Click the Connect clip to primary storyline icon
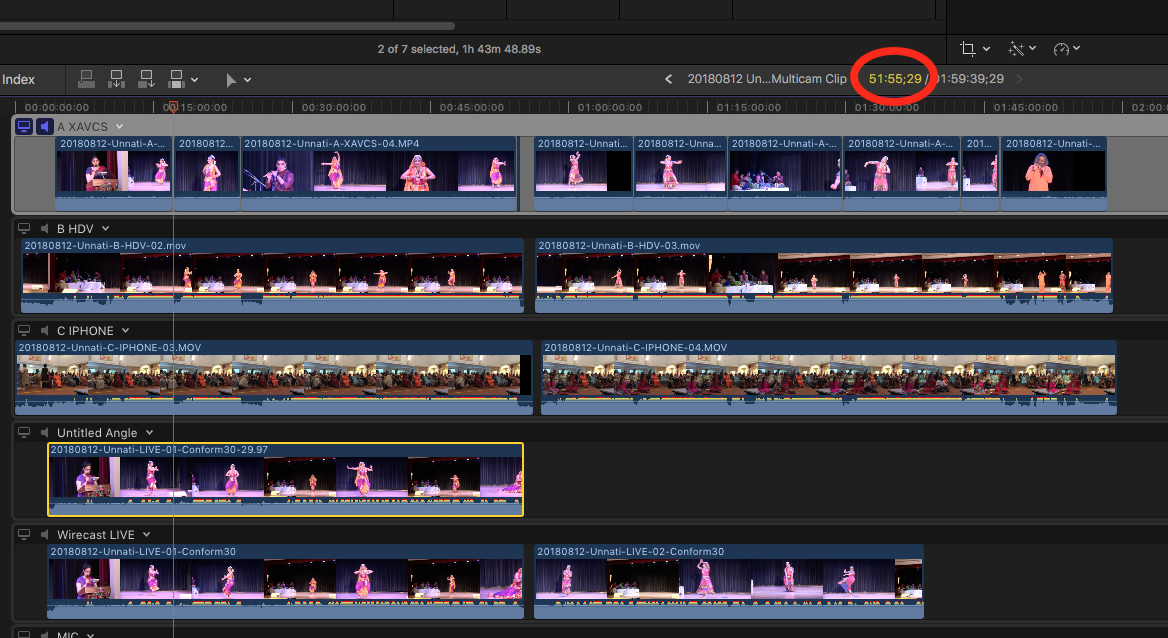The image size is (1168, 638). [86, 79]
